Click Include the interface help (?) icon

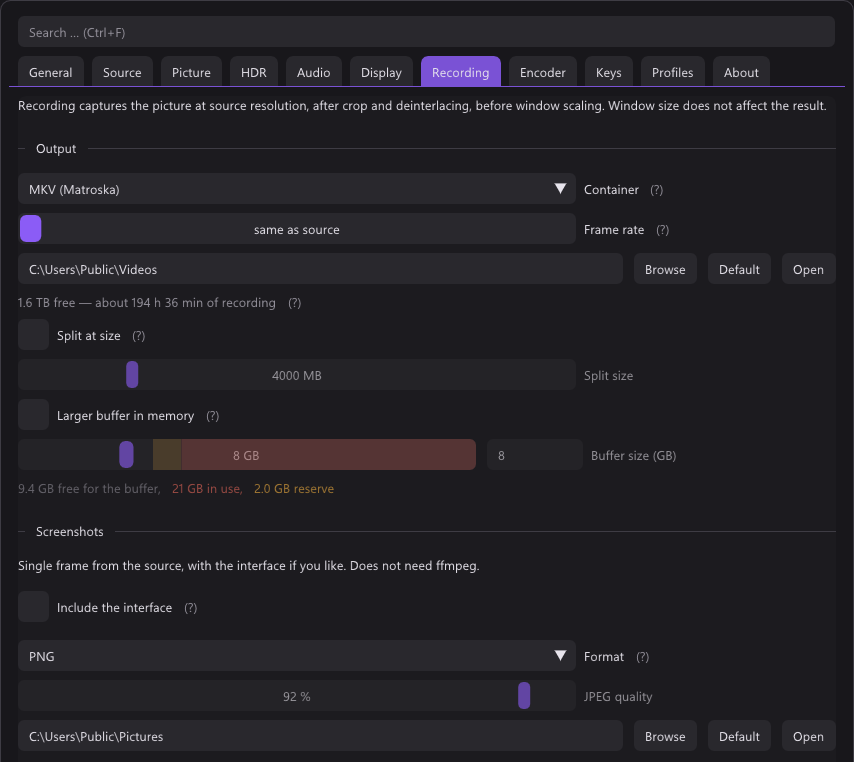click(x=190, y=607)
